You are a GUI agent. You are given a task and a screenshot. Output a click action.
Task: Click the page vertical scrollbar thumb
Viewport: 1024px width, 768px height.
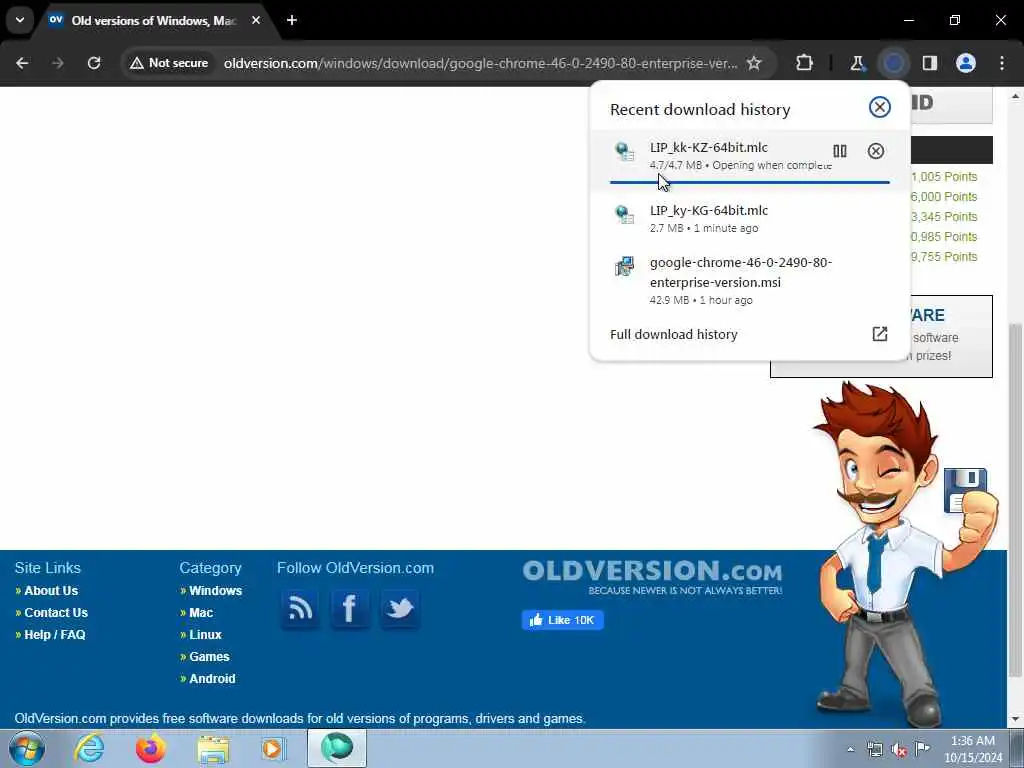1014,500
